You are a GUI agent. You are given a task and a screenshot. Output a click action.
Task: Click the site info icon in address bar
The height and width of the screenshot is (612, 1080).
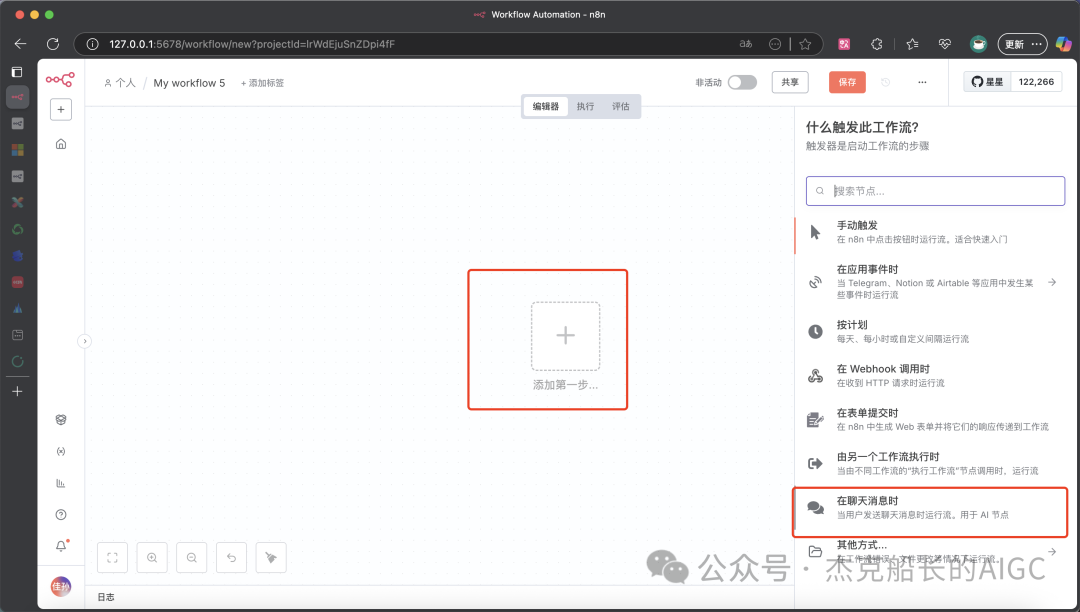coord(92,44)
